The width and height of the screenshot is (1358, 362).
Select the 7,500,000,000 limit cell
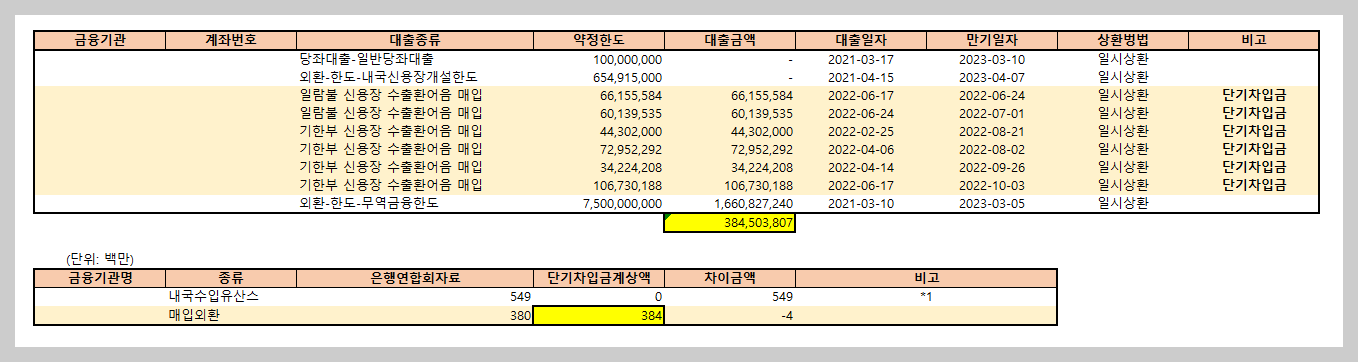click(x=599, y=203)
